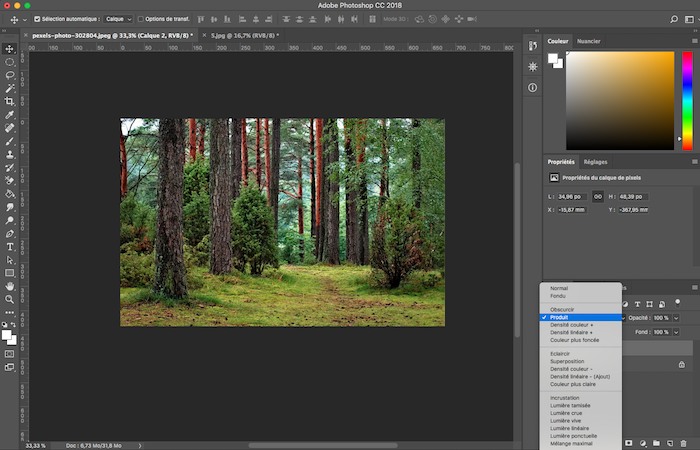Expand the Fond value dropdown arrow
The height and width of the screenshot is (450, 700).
click(x=676, y=332)
